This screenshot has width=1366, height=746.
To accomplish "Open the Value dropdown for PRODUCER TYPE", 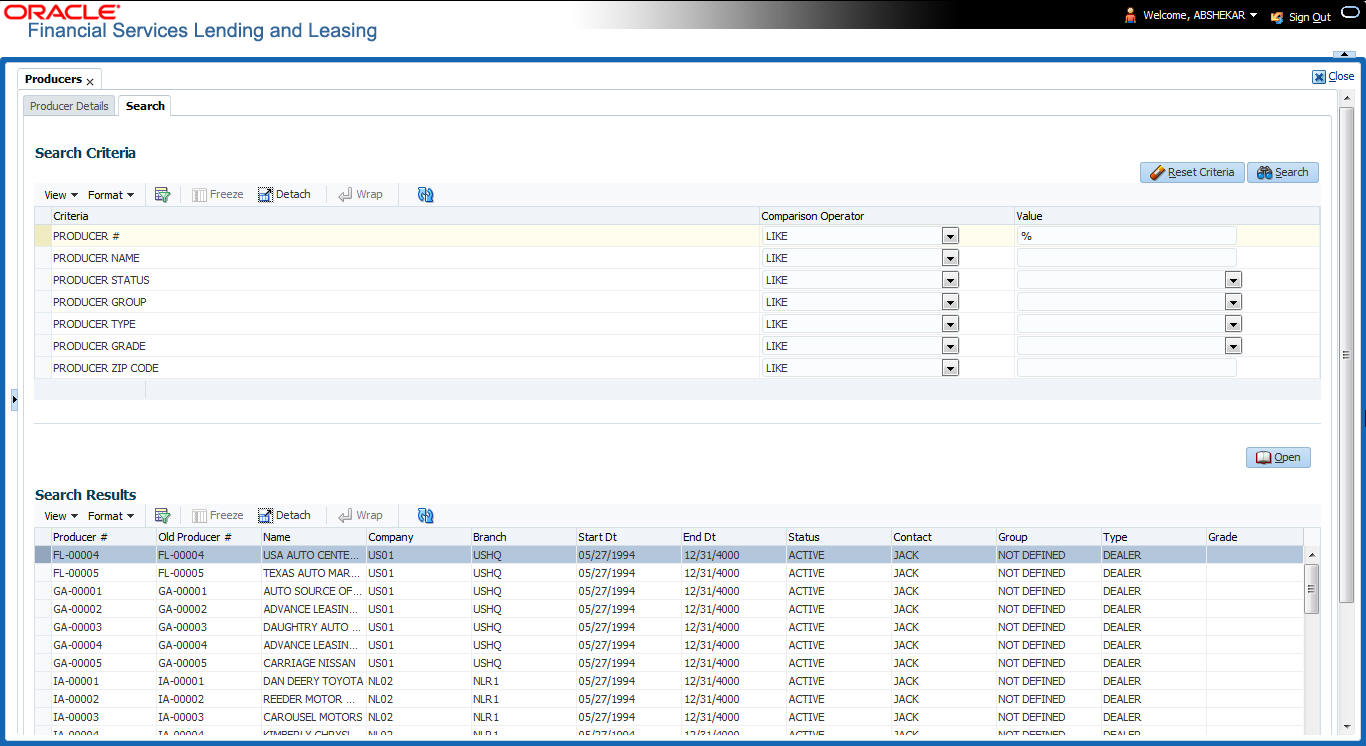I will tap(1232, 324).
